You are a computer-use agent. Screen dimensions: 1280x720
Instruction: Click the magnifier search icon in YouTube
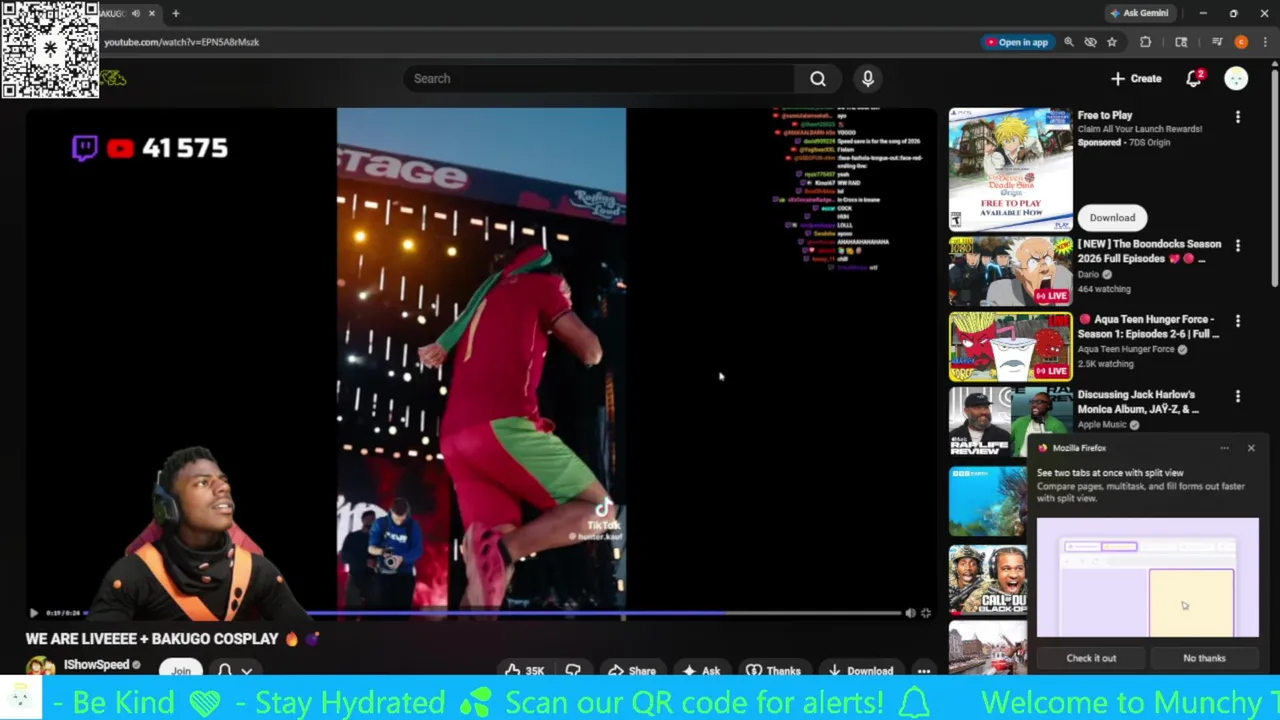coord(818,79)
